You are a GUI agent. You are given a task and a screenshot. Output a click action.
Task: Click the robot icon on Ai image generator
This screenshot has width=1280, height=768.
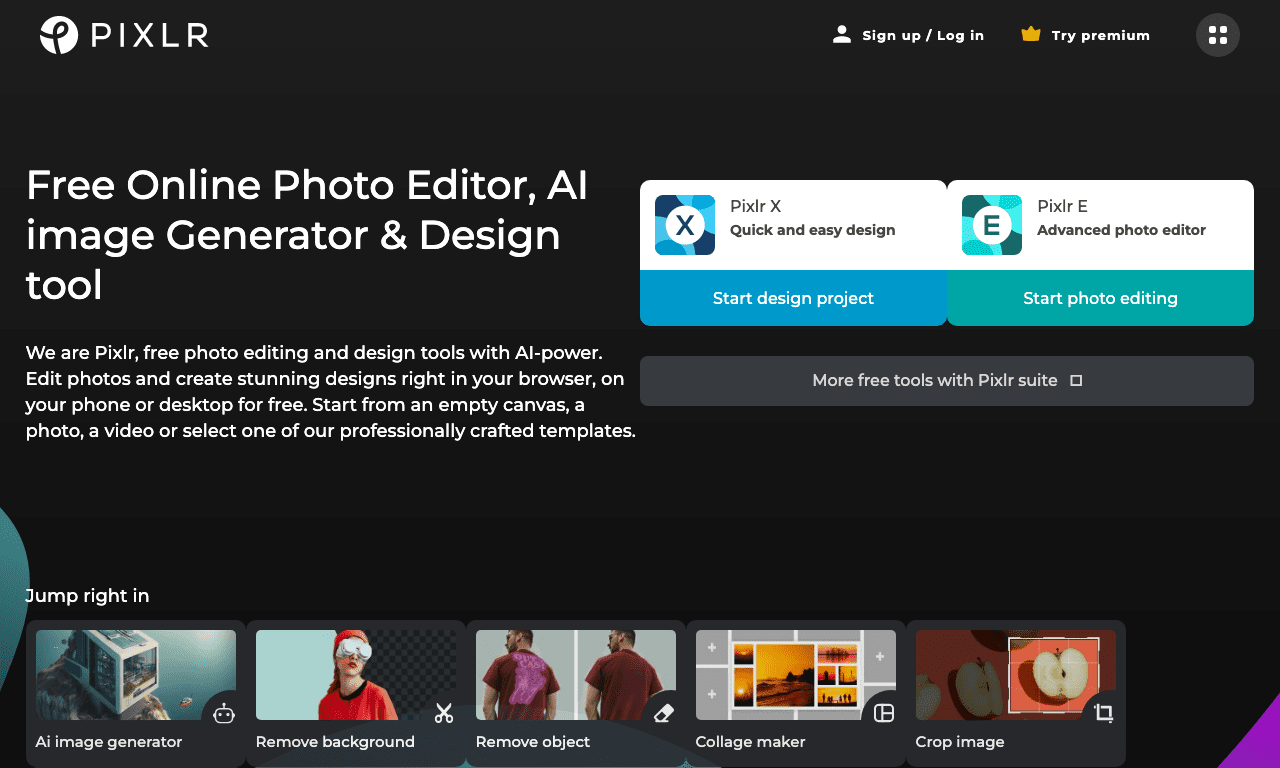click(x=224, y=713)
